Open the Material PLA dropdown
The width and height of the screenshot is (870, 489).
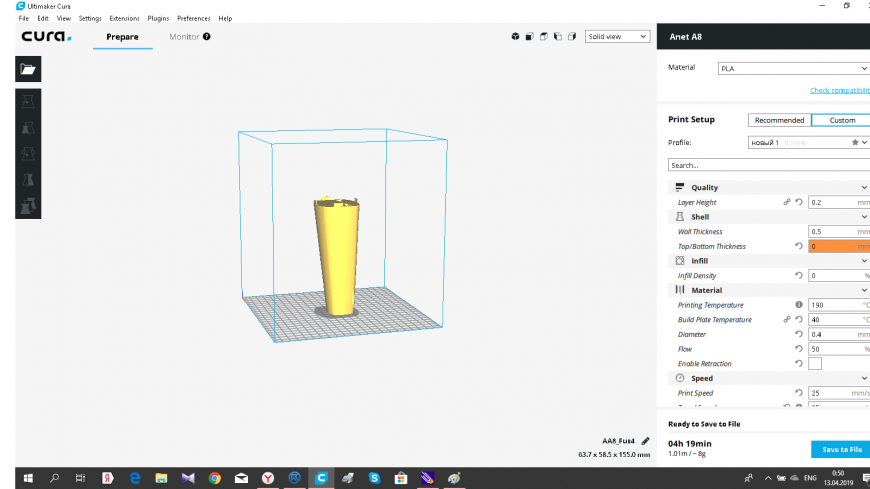794,68
